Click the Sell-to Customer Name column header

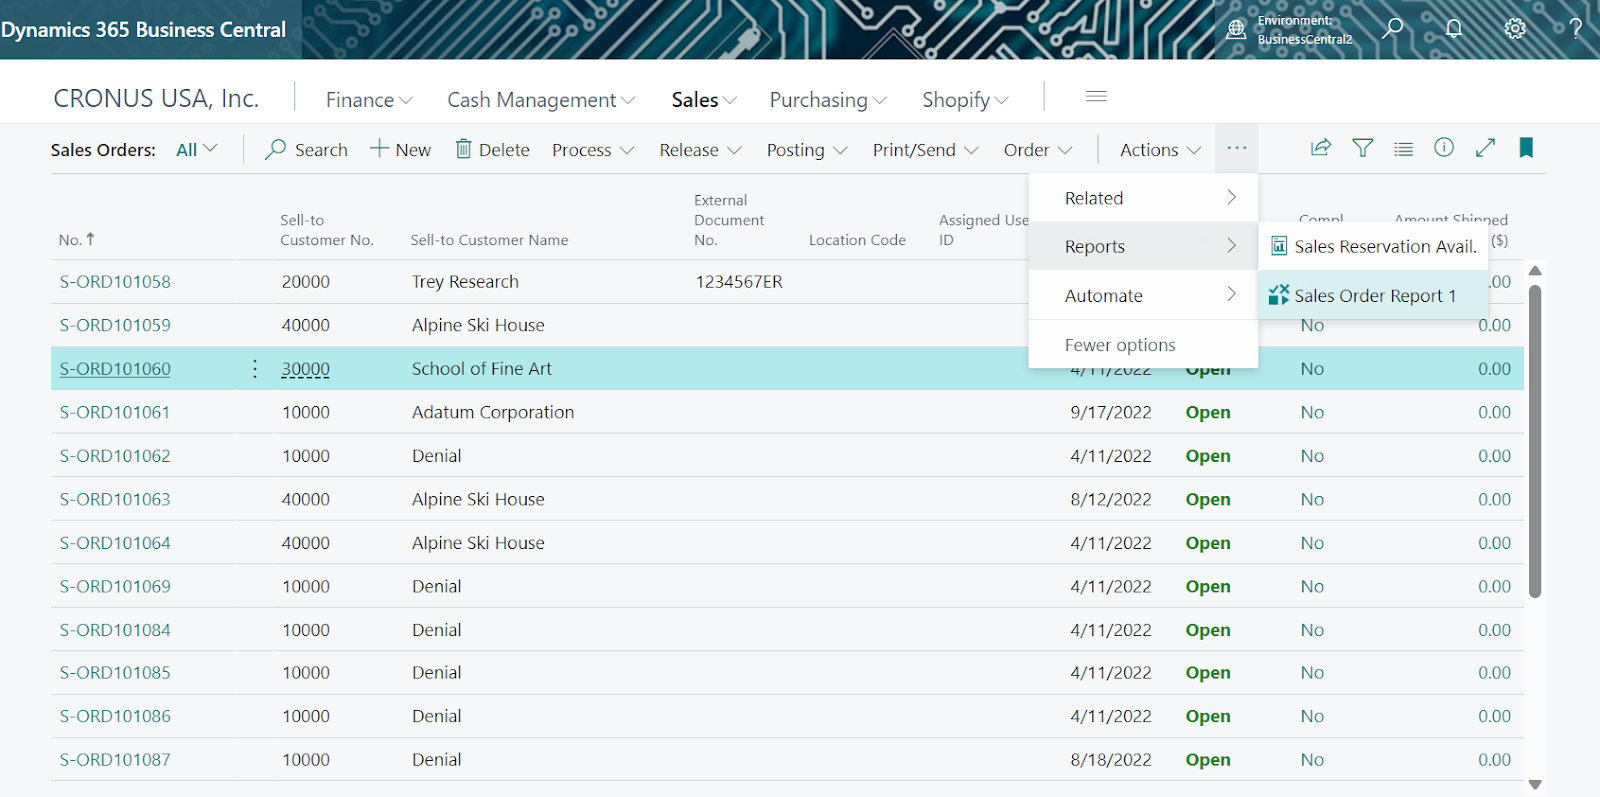pyautogui.click(x=489, y=240)
